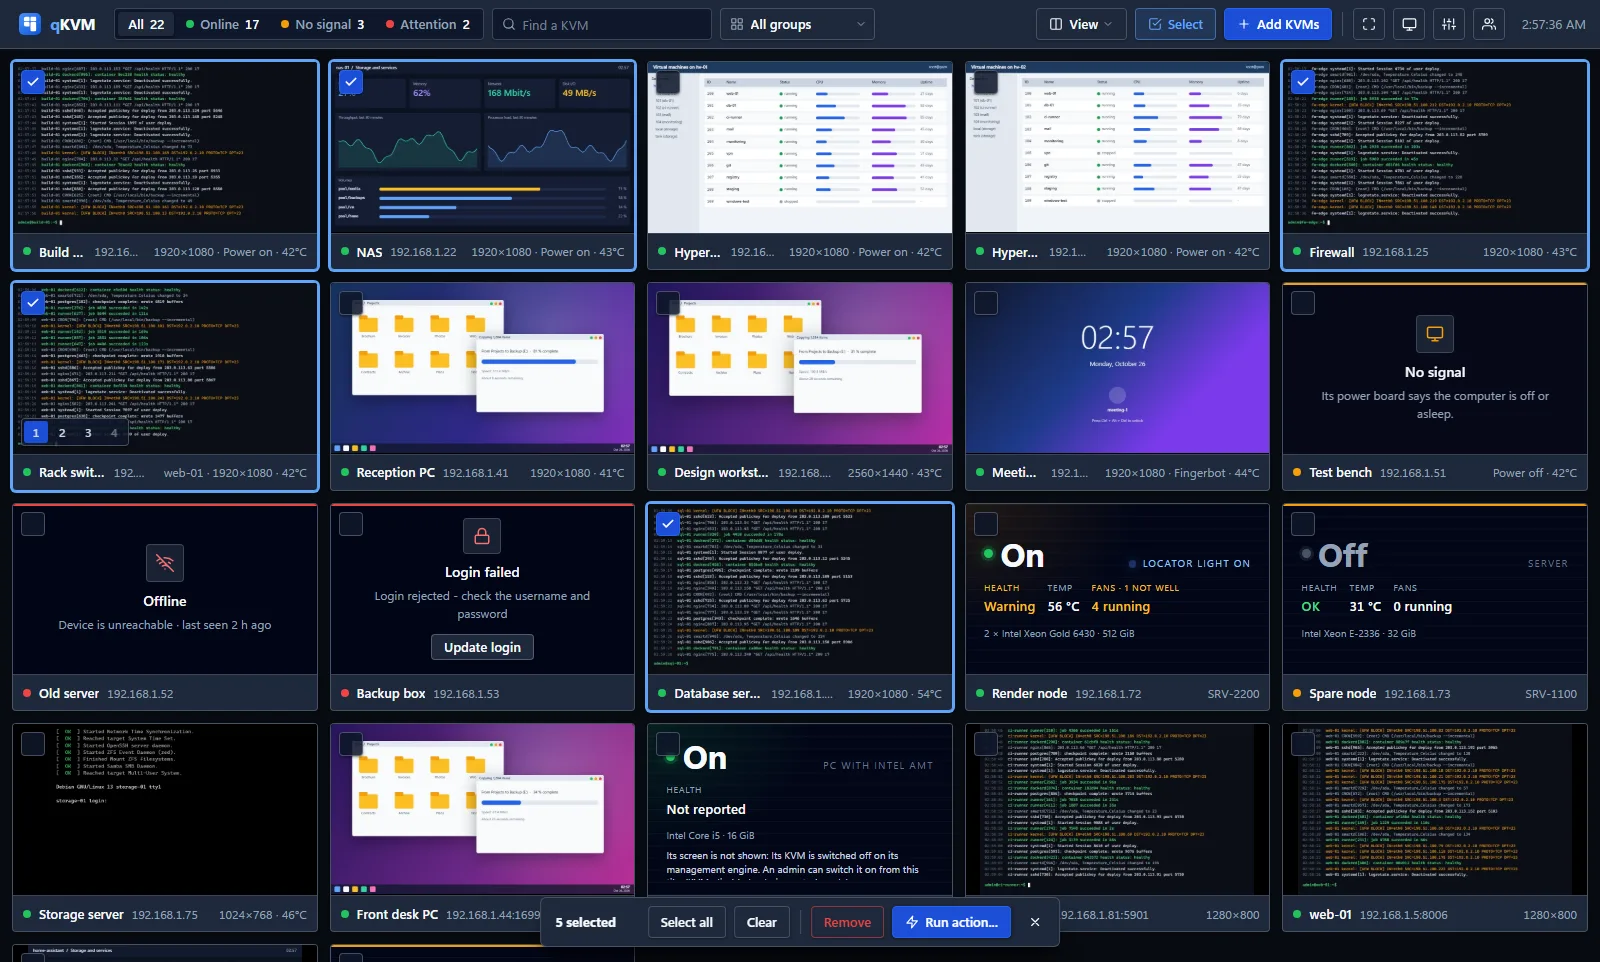Viewport: 1600px width, 962px height.
Task: Click the Add KVMs button
Action: 1278,24
